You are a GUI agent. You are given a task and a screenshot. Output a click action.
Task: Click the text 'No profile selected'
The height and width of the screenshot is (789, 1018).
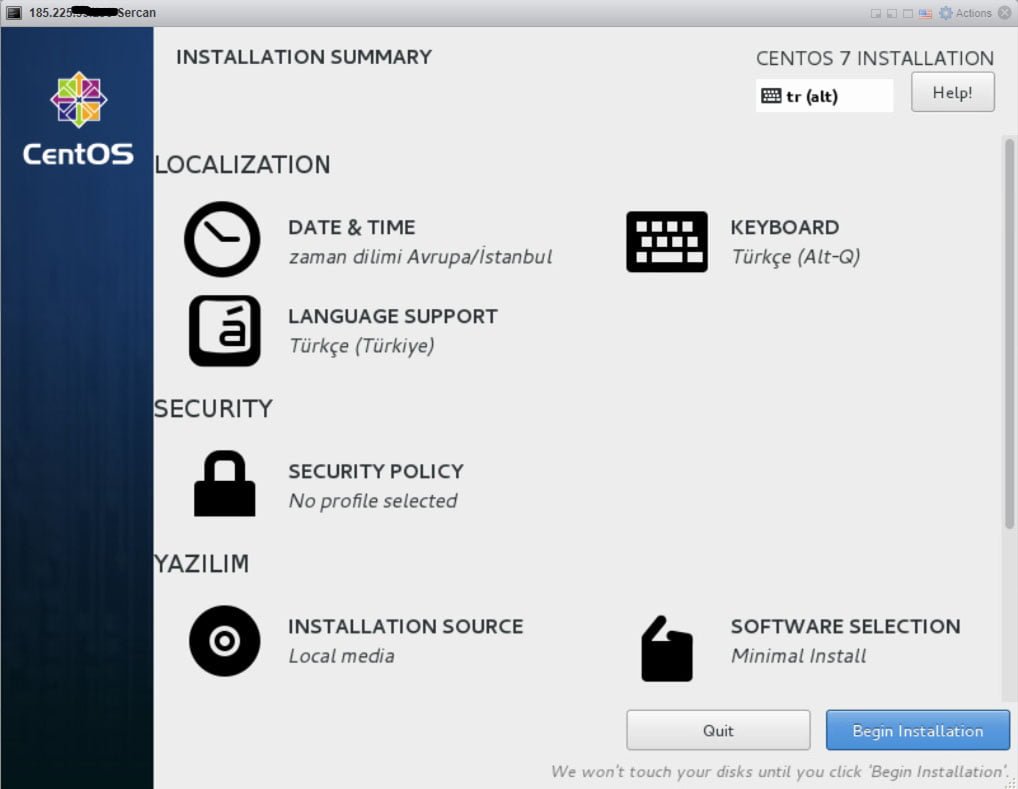click(x=373, y=501)
